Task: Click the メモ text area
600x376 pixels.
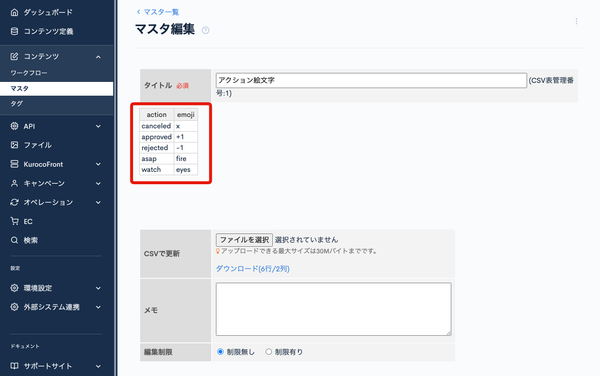Action: point(333,309)
